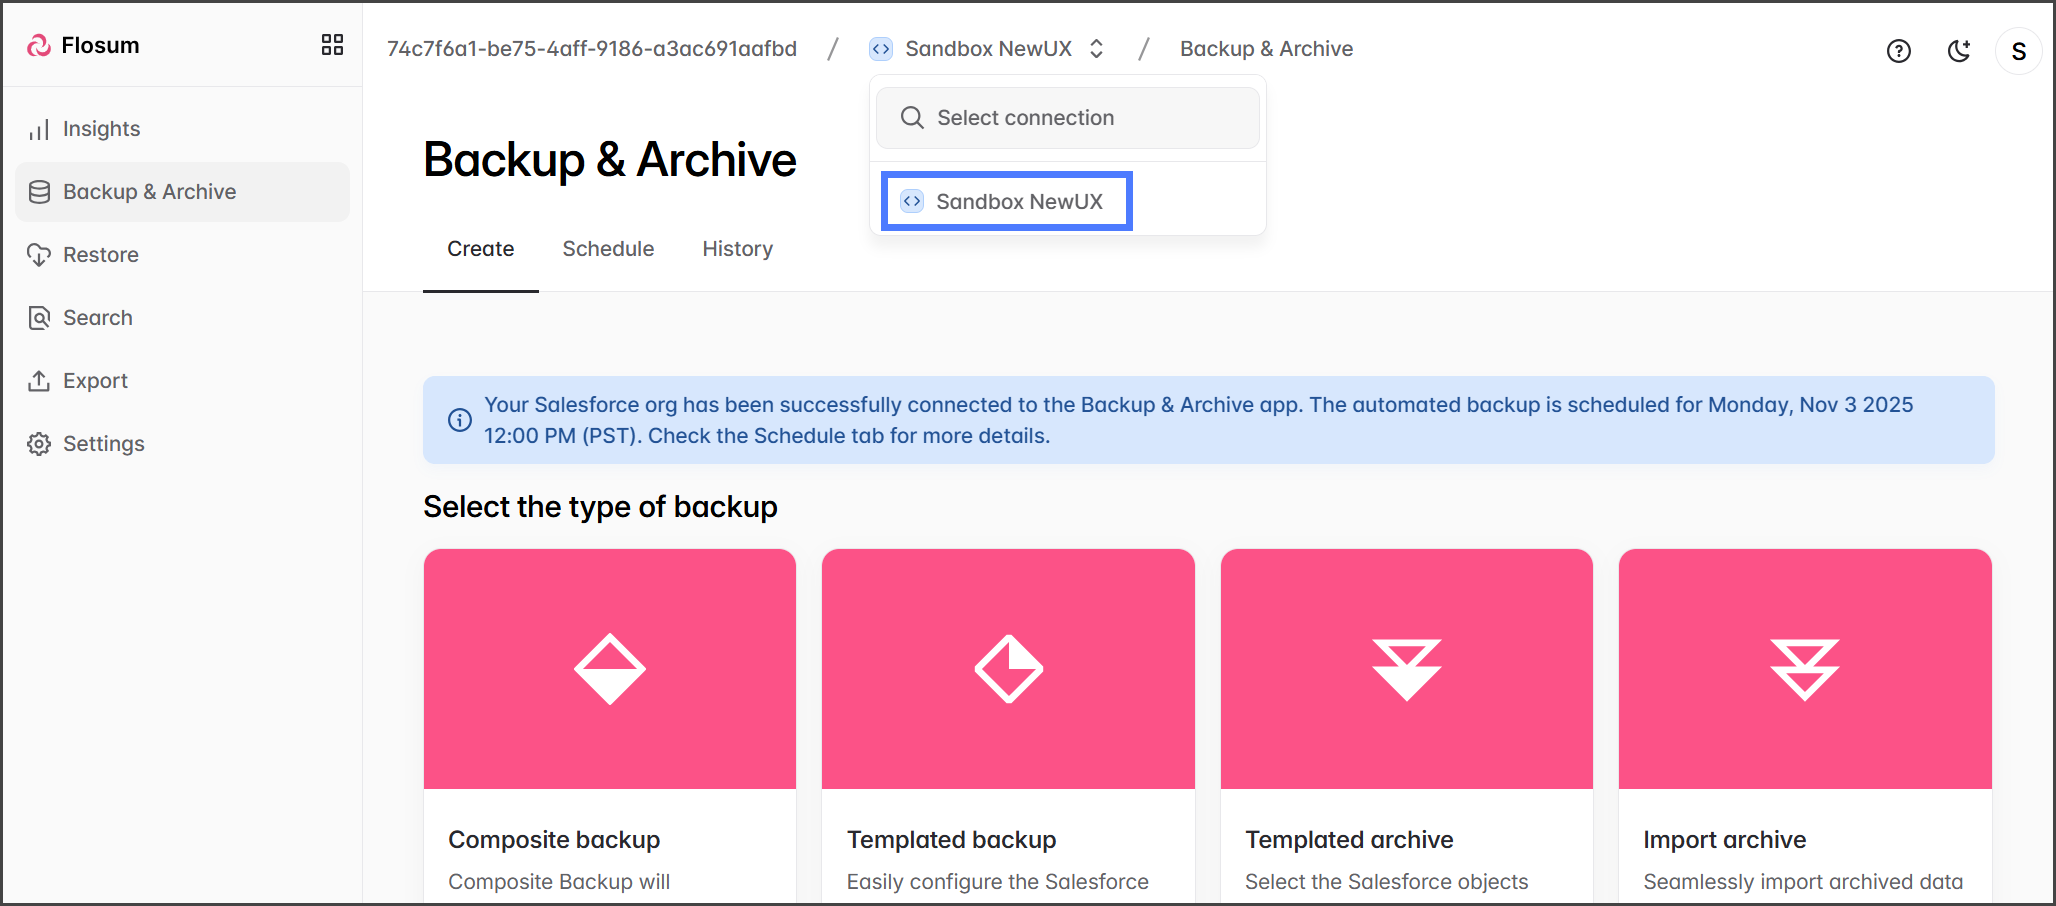Click the Import archive icon

tap(1804, 669)
